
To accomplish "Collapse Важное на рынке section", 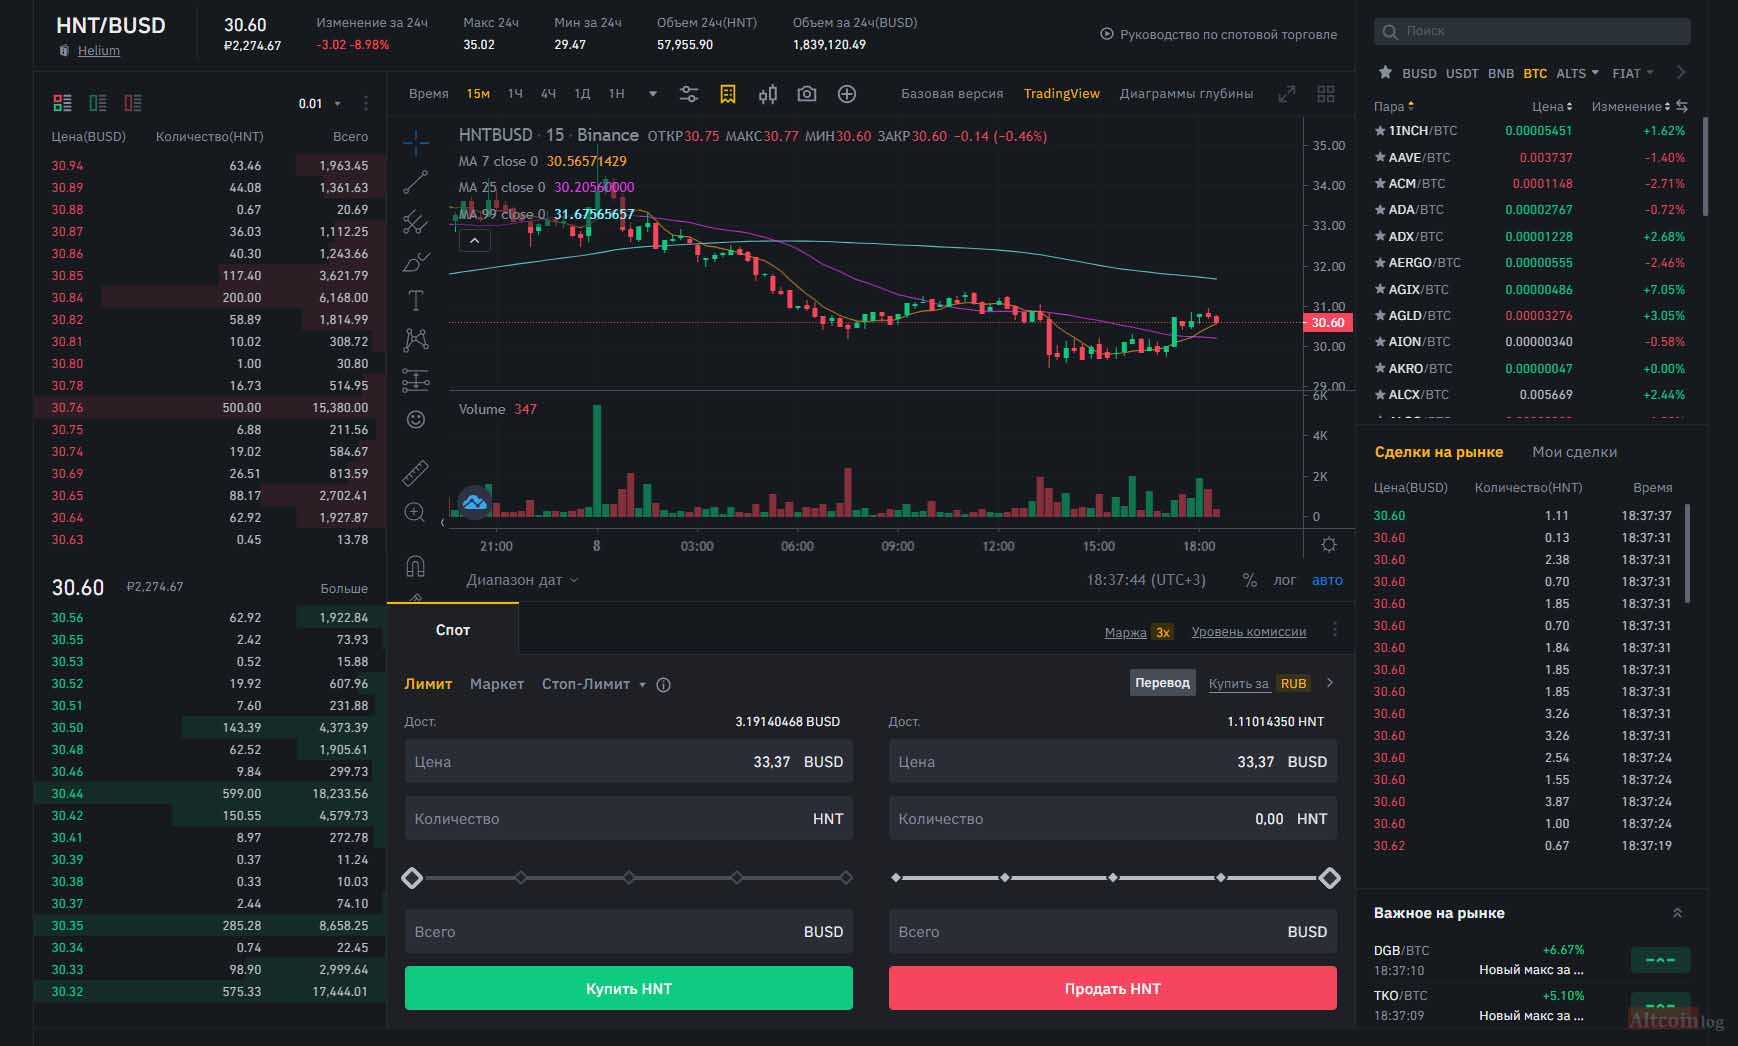I will 1678,913.
